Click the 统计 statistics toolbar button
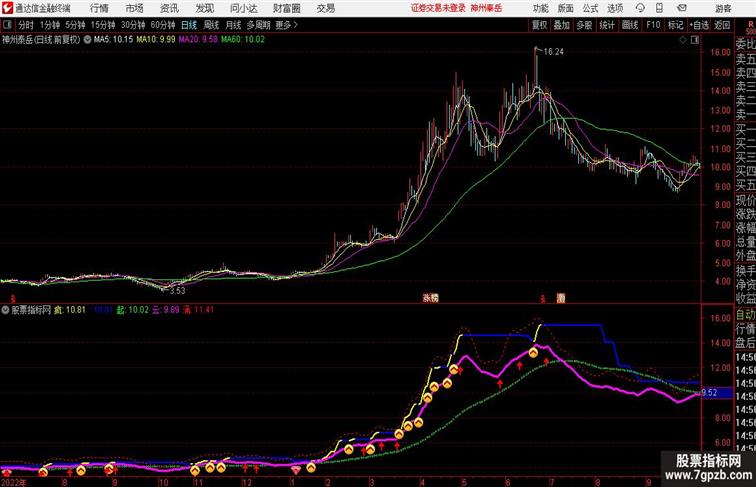Screen dimensions: 756x487 (x=607, y=25)
